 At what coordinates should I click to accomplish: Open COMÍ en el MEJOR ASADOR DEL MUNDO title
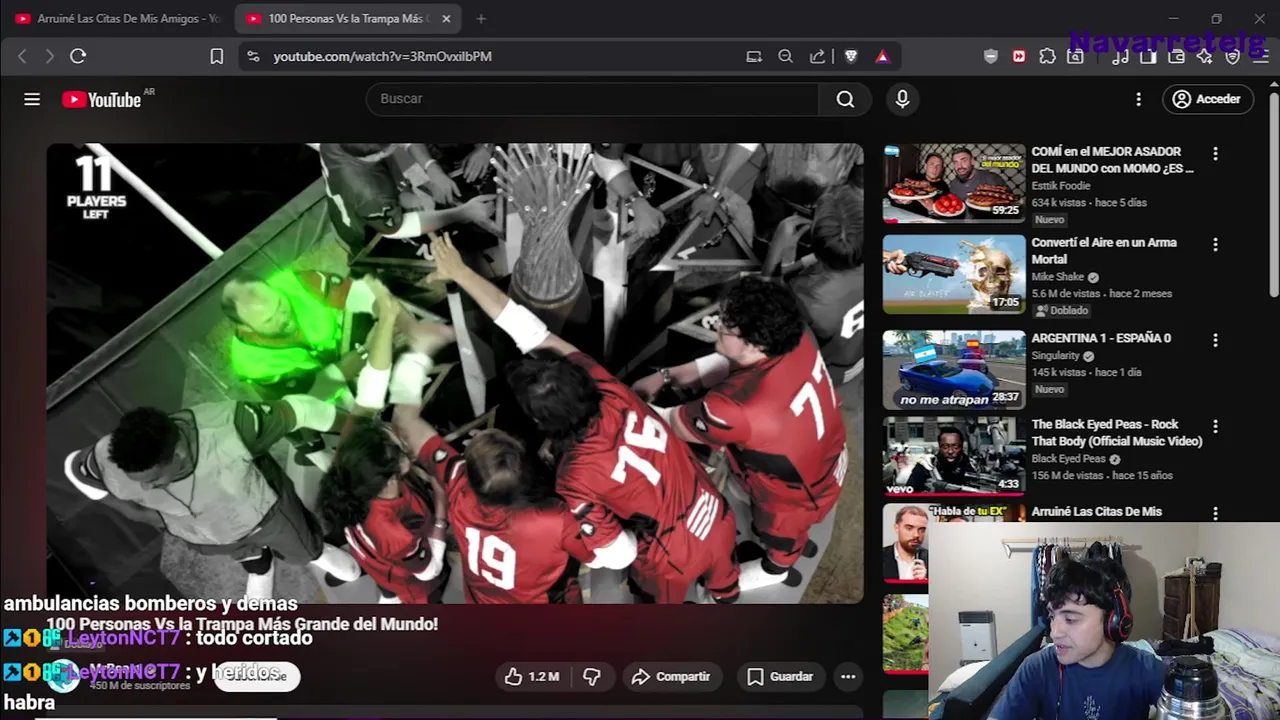click(1112, 160)
